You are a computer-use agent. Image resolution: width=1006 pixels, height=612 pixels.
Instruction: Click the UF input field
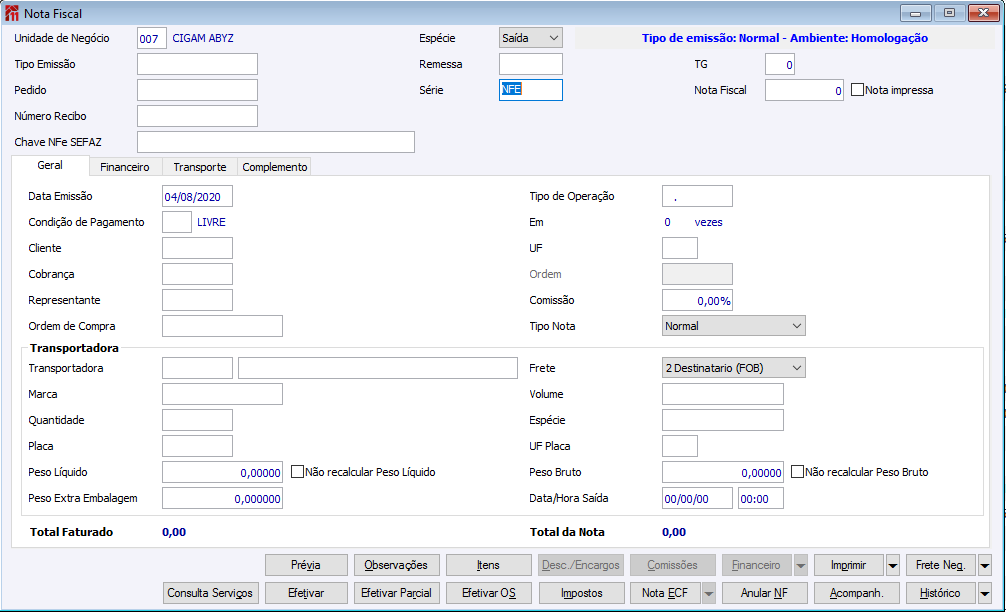point(679,248)
